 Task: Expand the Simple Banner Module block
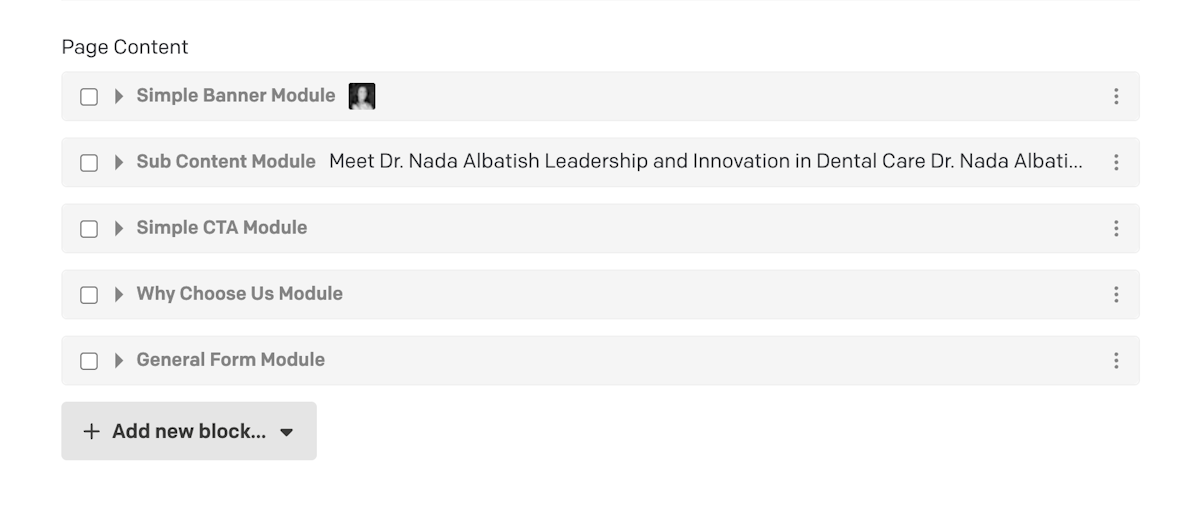tap(119, 96)
